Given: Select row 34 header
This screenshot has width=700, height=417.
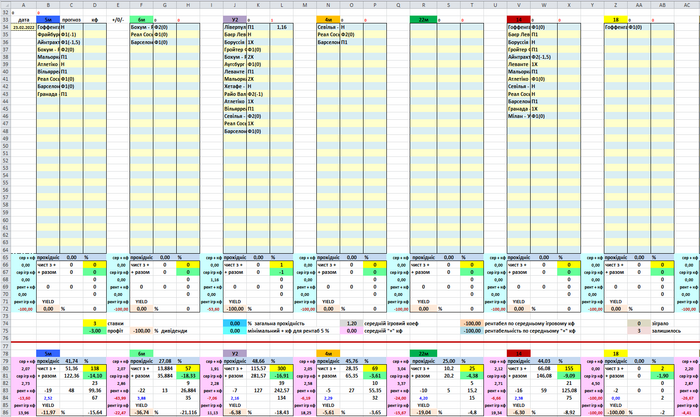Looking at the screenshot, I should (x=5, y=27).
